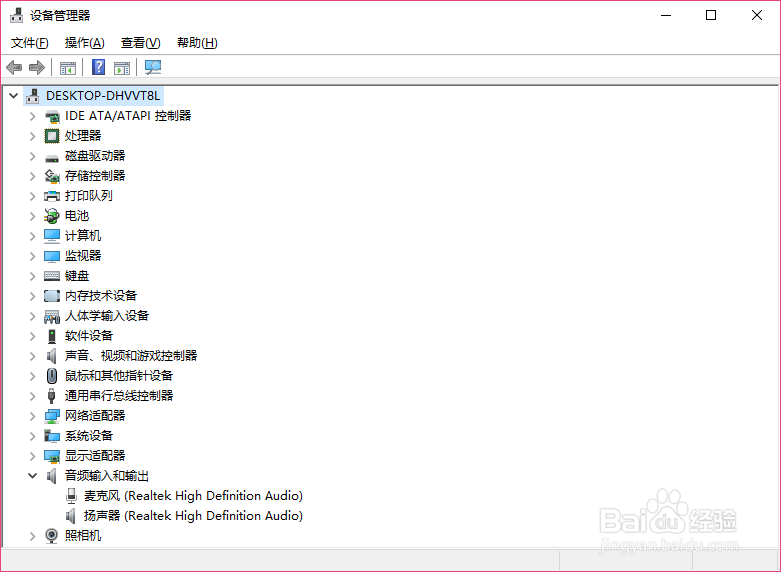Expand the 网络适配器 category arrow

coord(33,416)
